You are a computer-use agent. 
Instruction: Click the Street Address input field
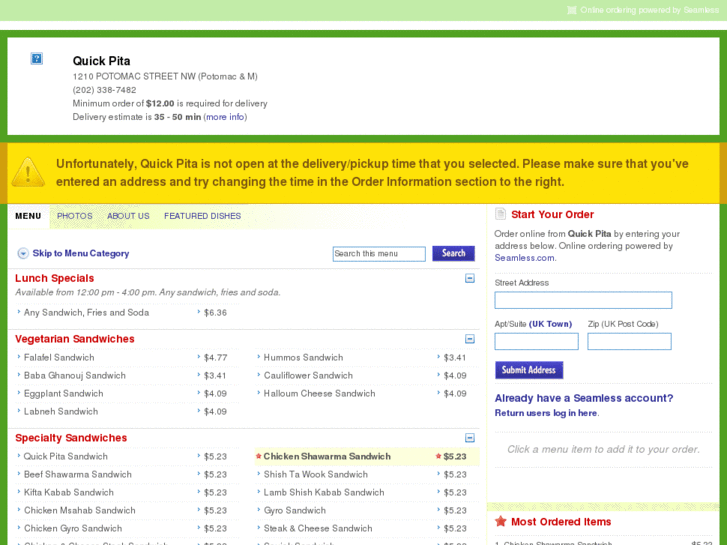(x=583, y=300)
